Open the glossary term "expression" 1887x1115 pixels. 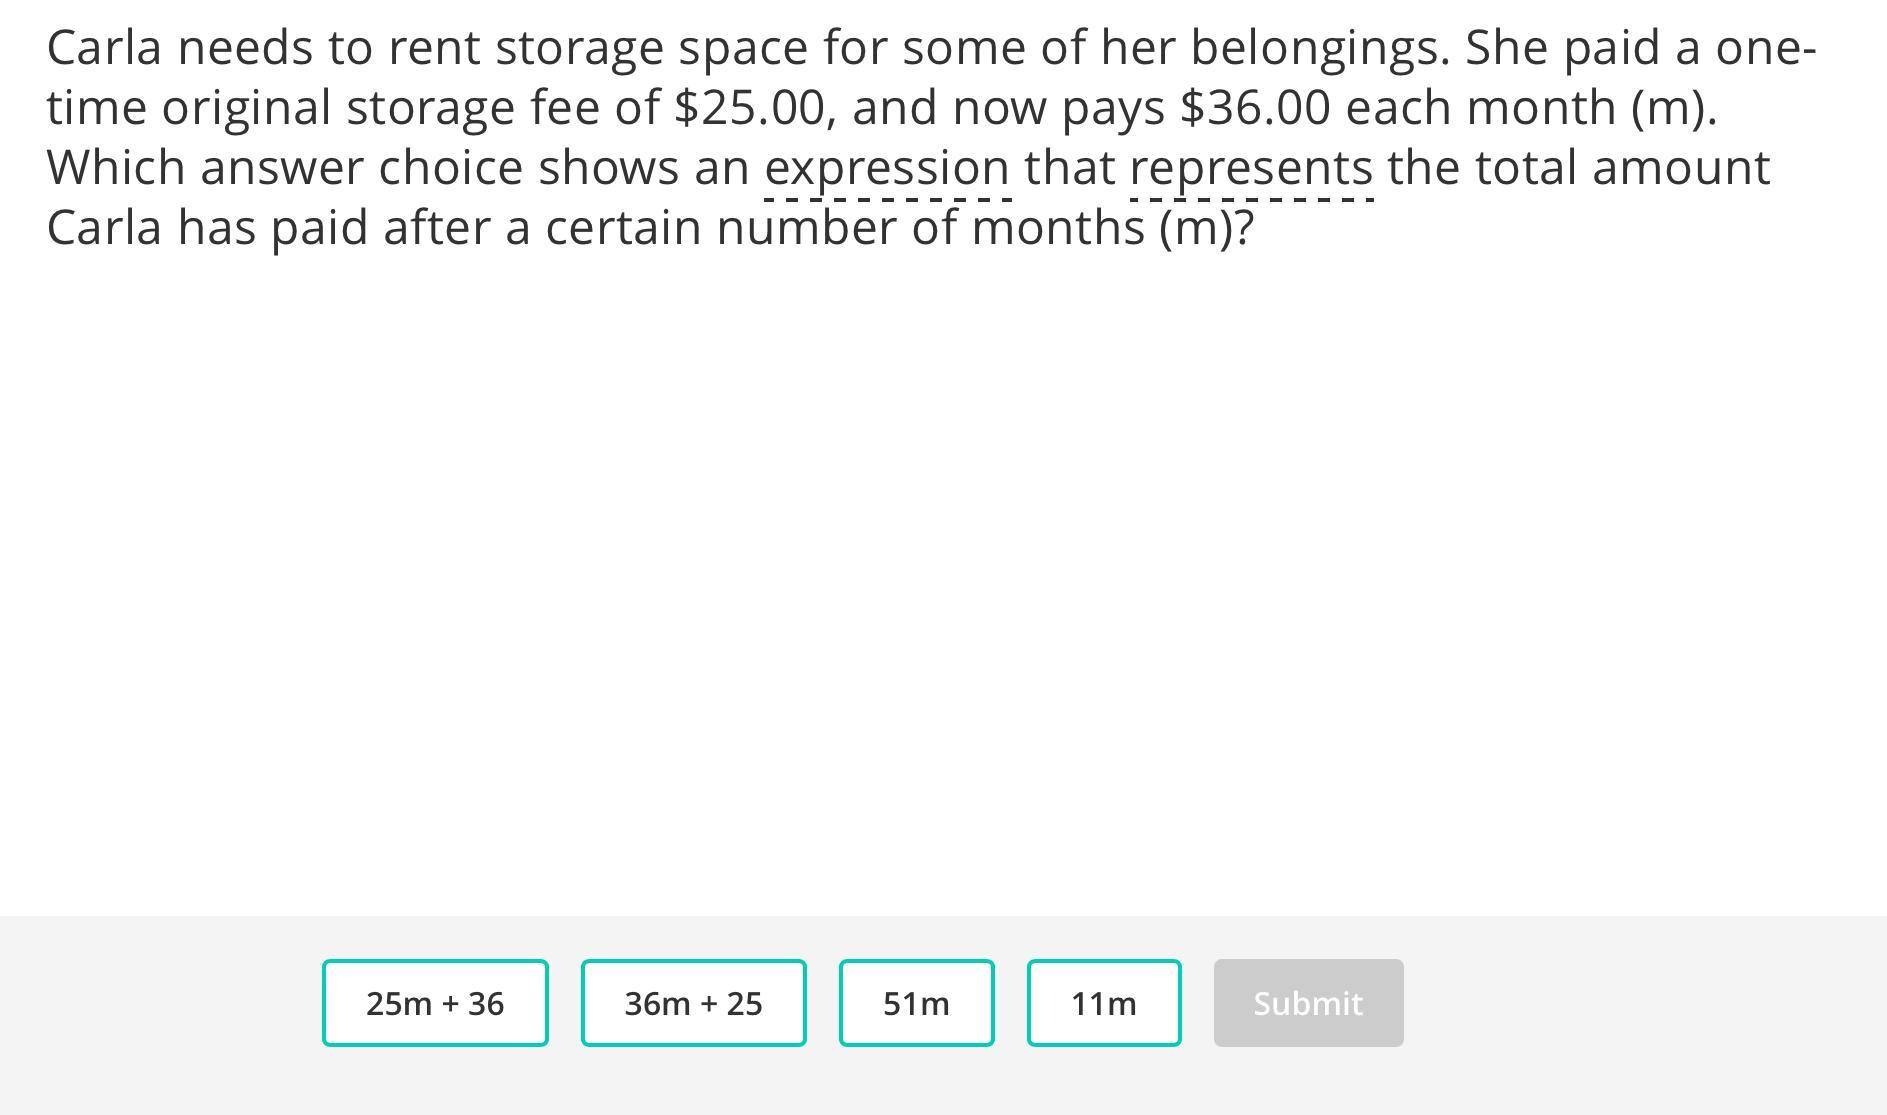[887, 169]
